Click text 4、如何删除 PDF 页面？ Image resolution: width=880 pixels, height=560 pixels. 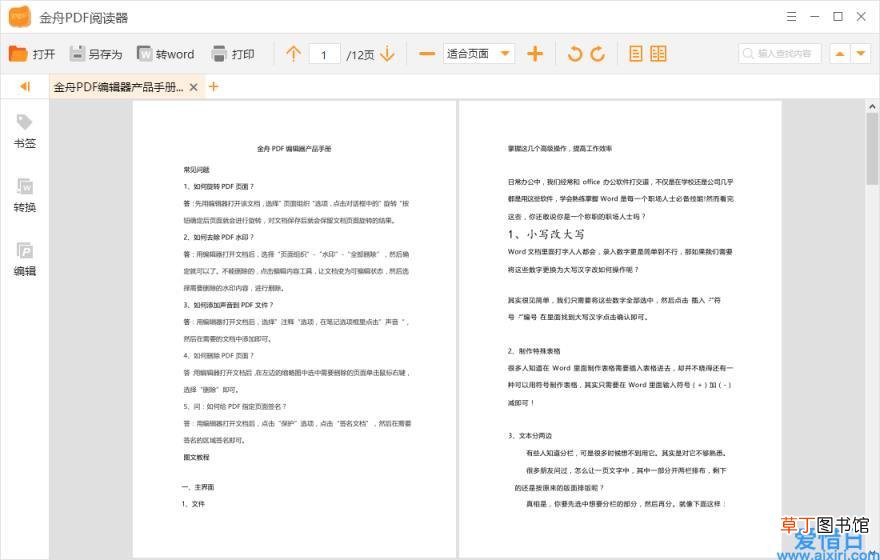pyautogui.click(x=218, y=356)
